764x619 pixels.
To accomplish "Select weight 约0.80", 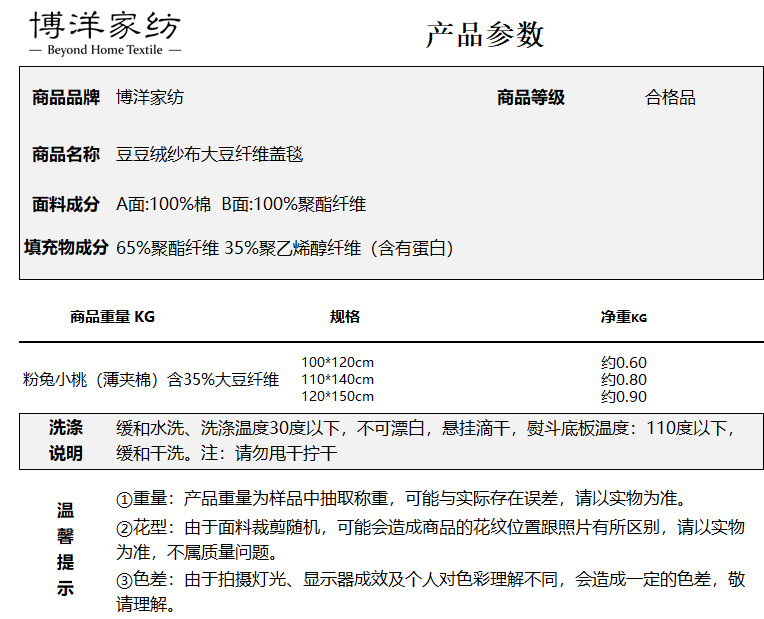I will point(624,380).
